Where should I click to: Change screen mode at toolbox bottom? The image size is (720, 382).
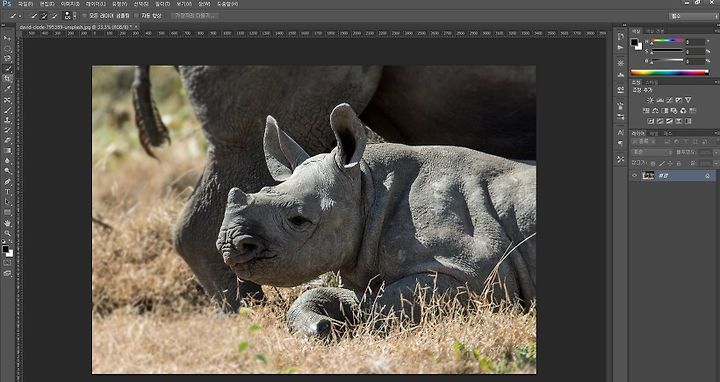click(7, 273)
